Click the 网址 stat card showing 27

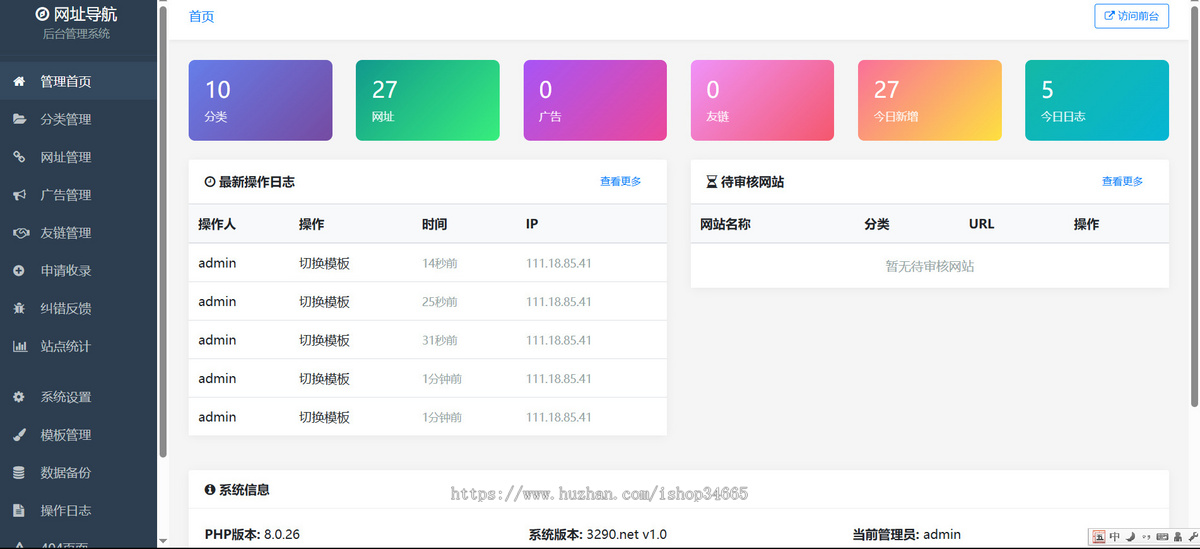tap(427, 100)
